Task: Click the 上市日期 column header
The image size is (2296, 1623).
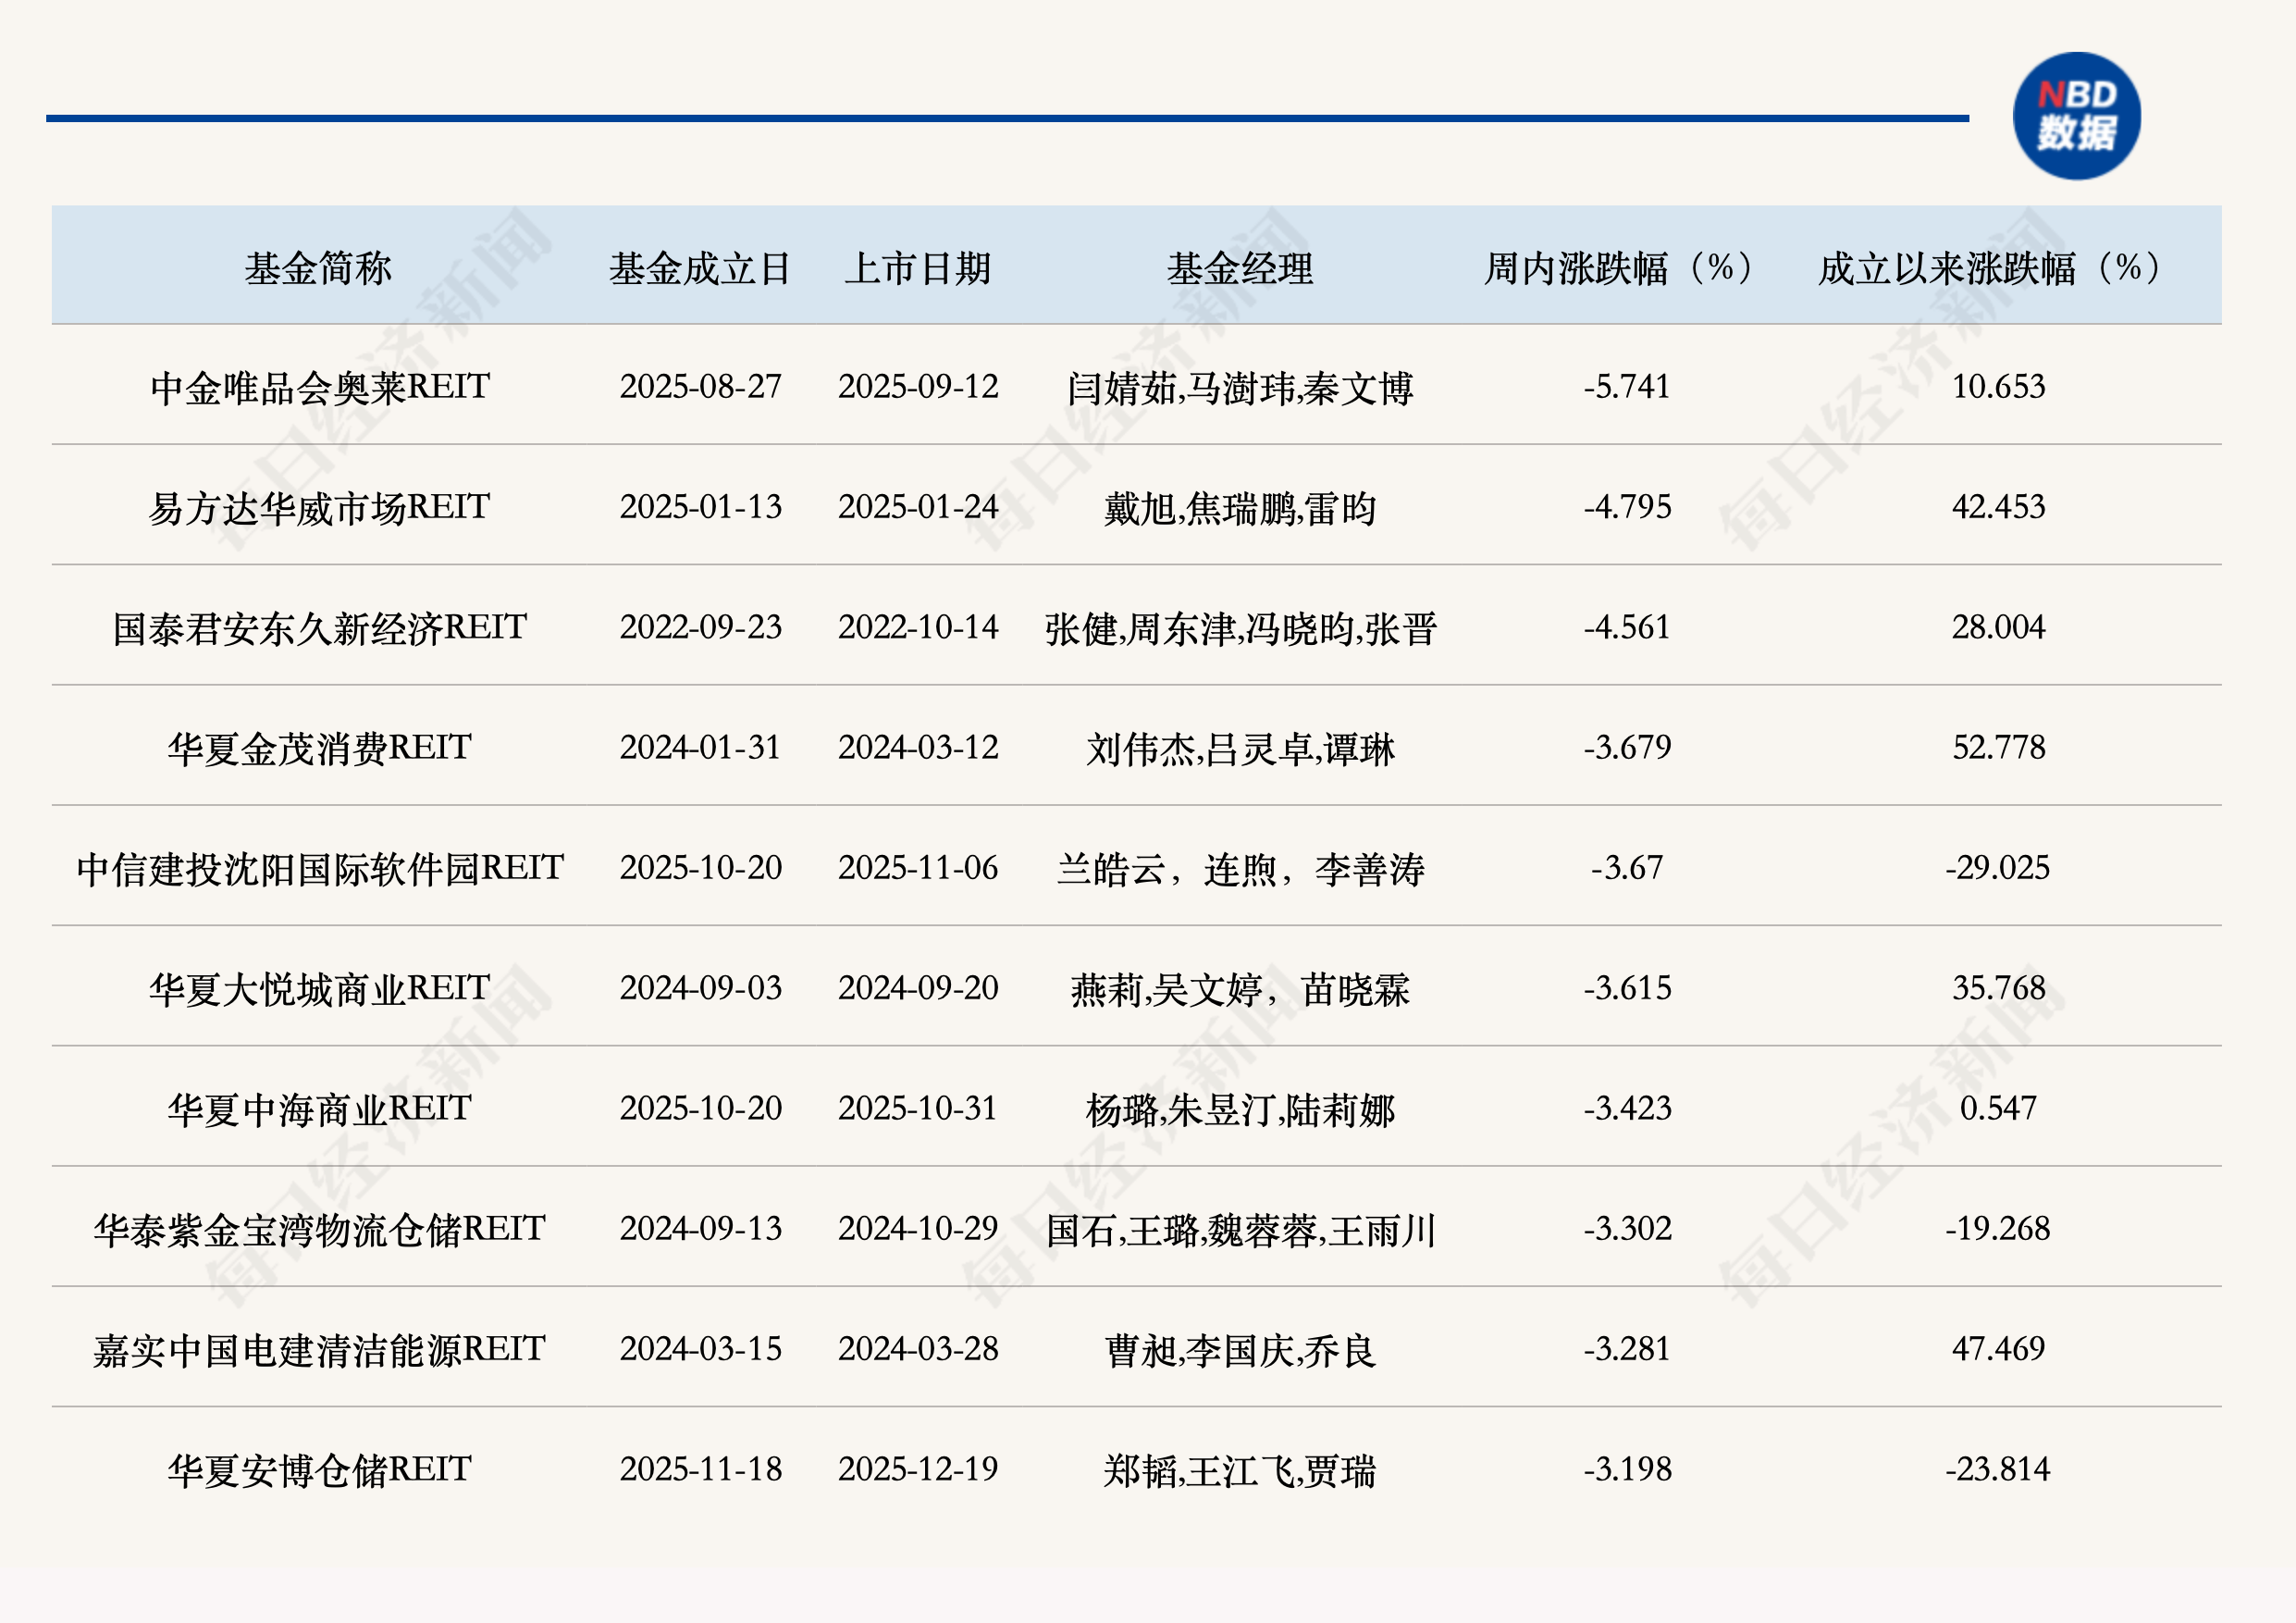Action: point(917,268)
